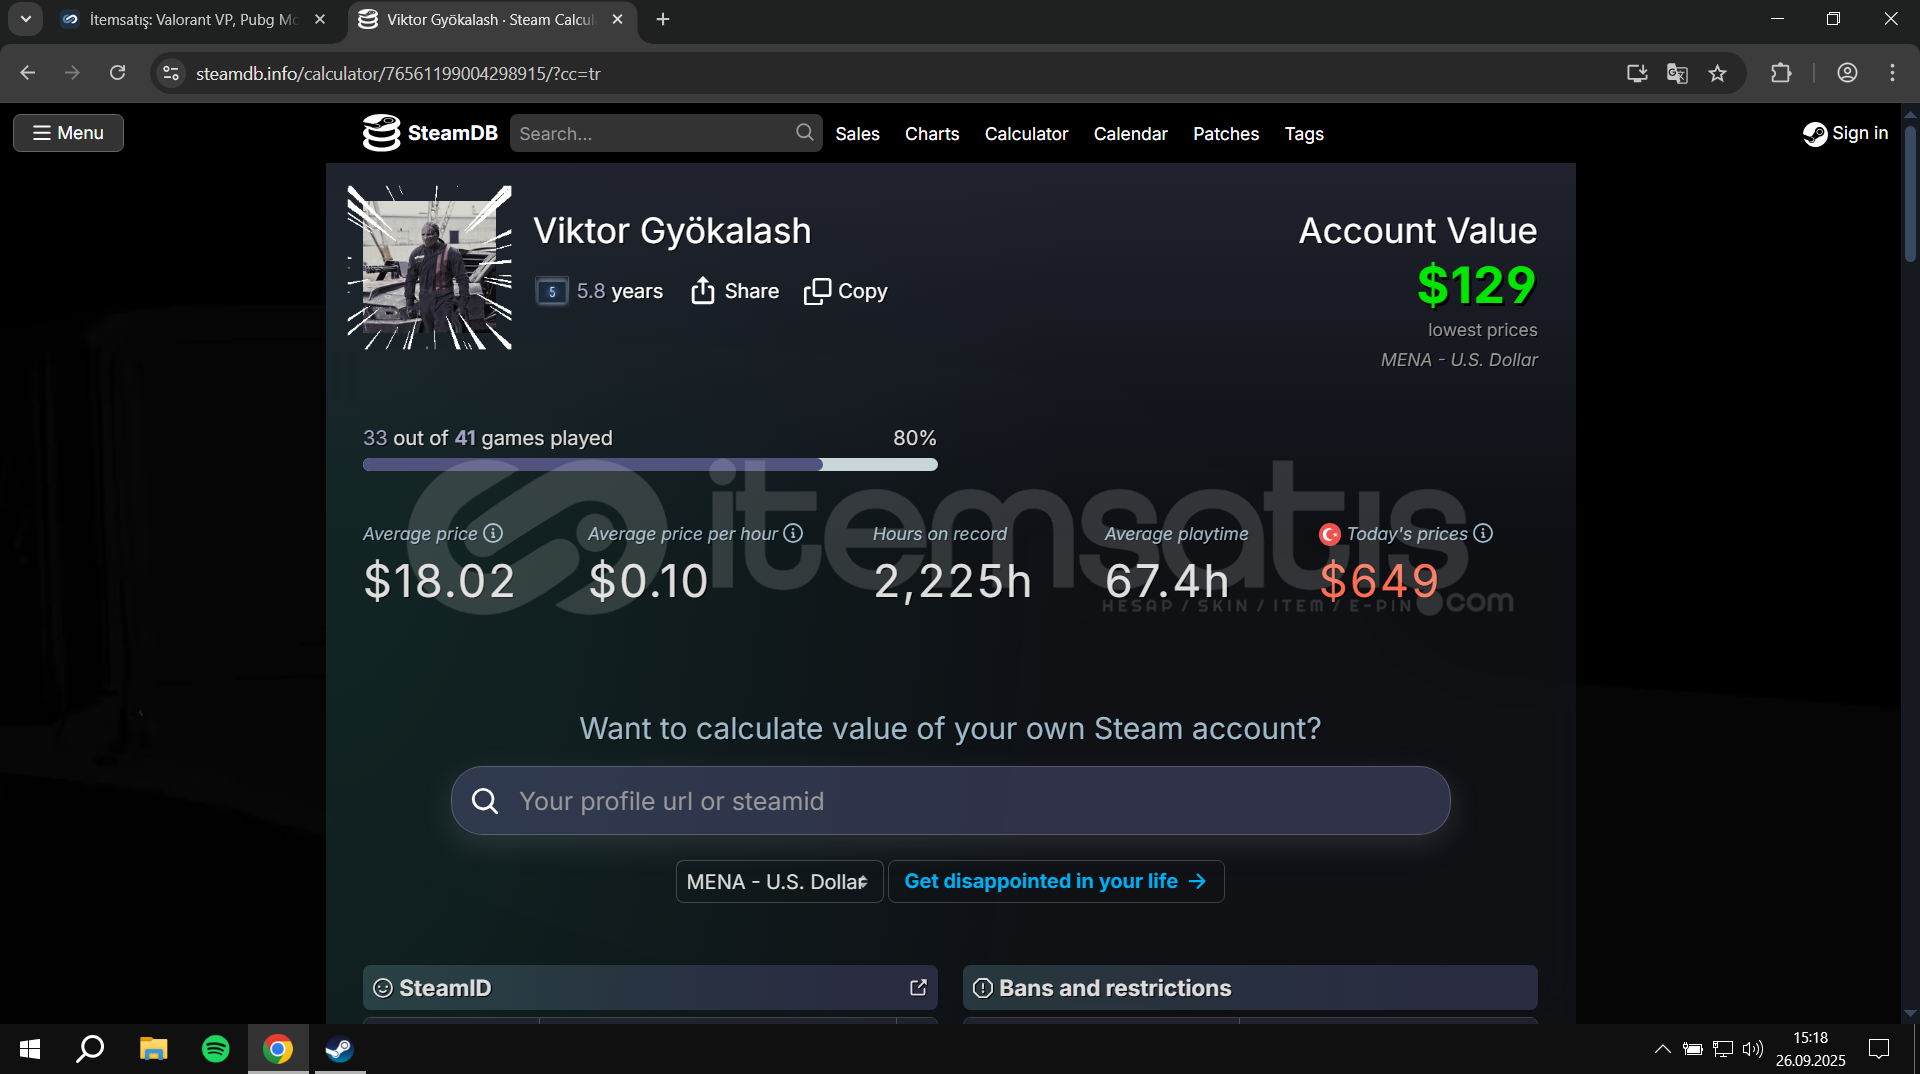Open the SteamID panel external link icon

click(918, 988)
